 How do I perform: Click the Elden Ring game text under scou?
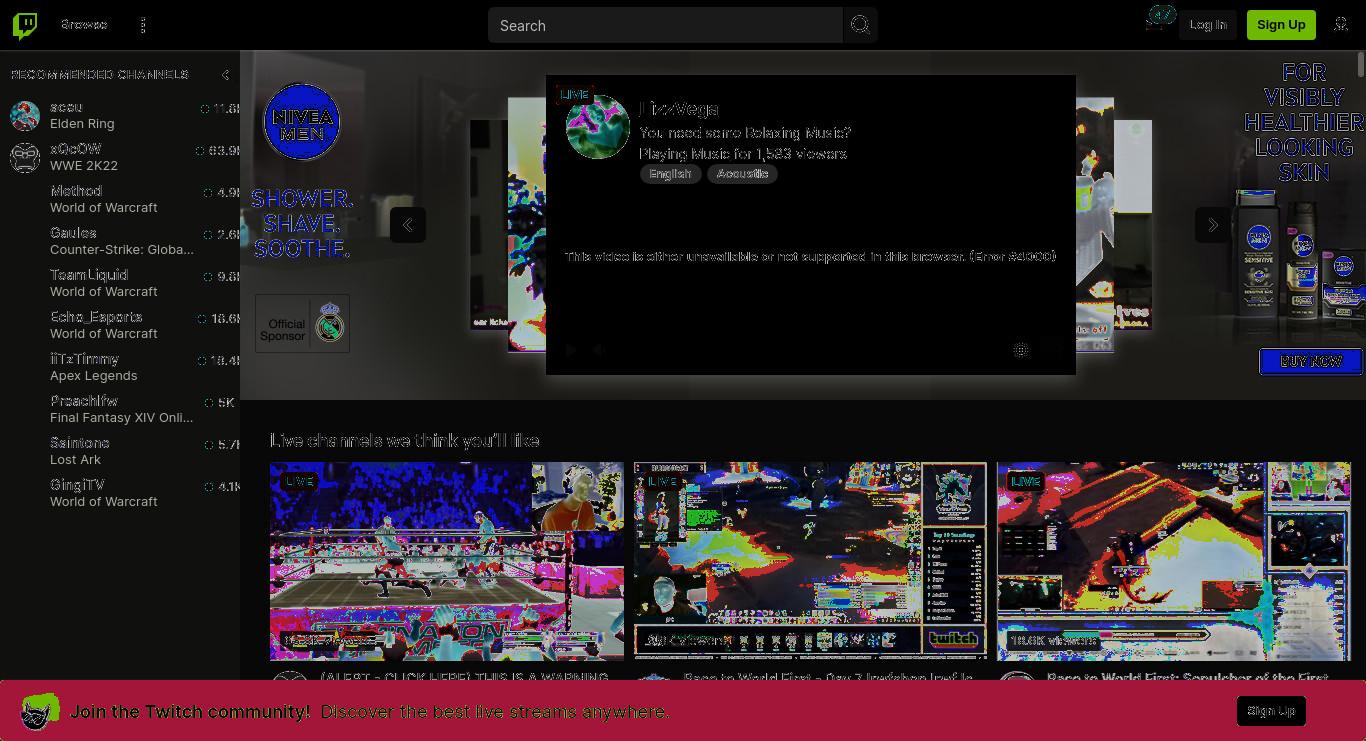82,124
